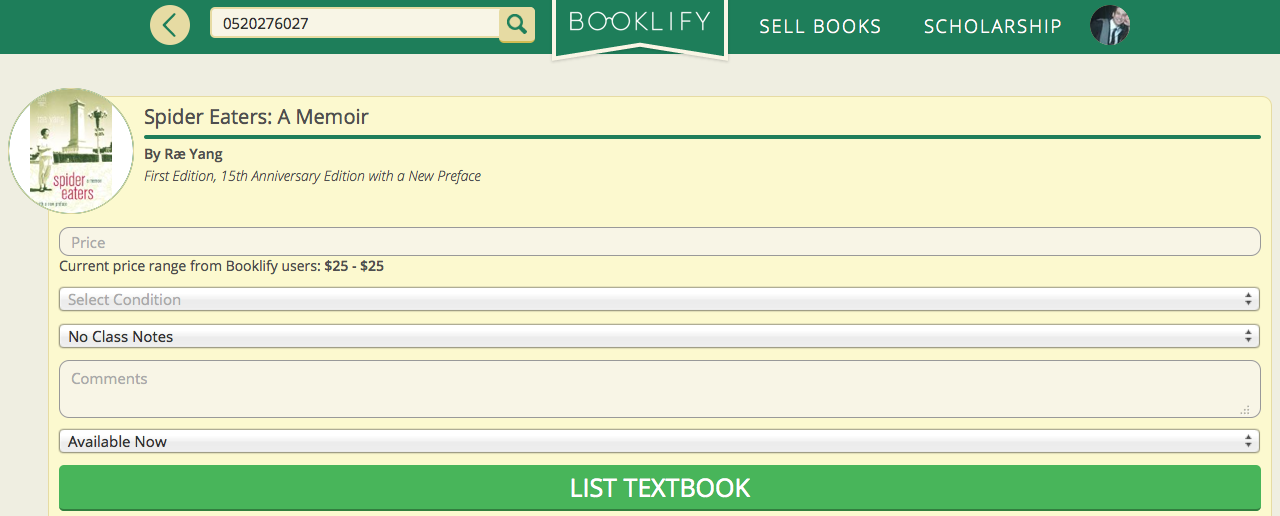Screen dimensions: 1280x516
Task: Click the Spider Eaters: A Memoir title
Action: tap(256, 117)
